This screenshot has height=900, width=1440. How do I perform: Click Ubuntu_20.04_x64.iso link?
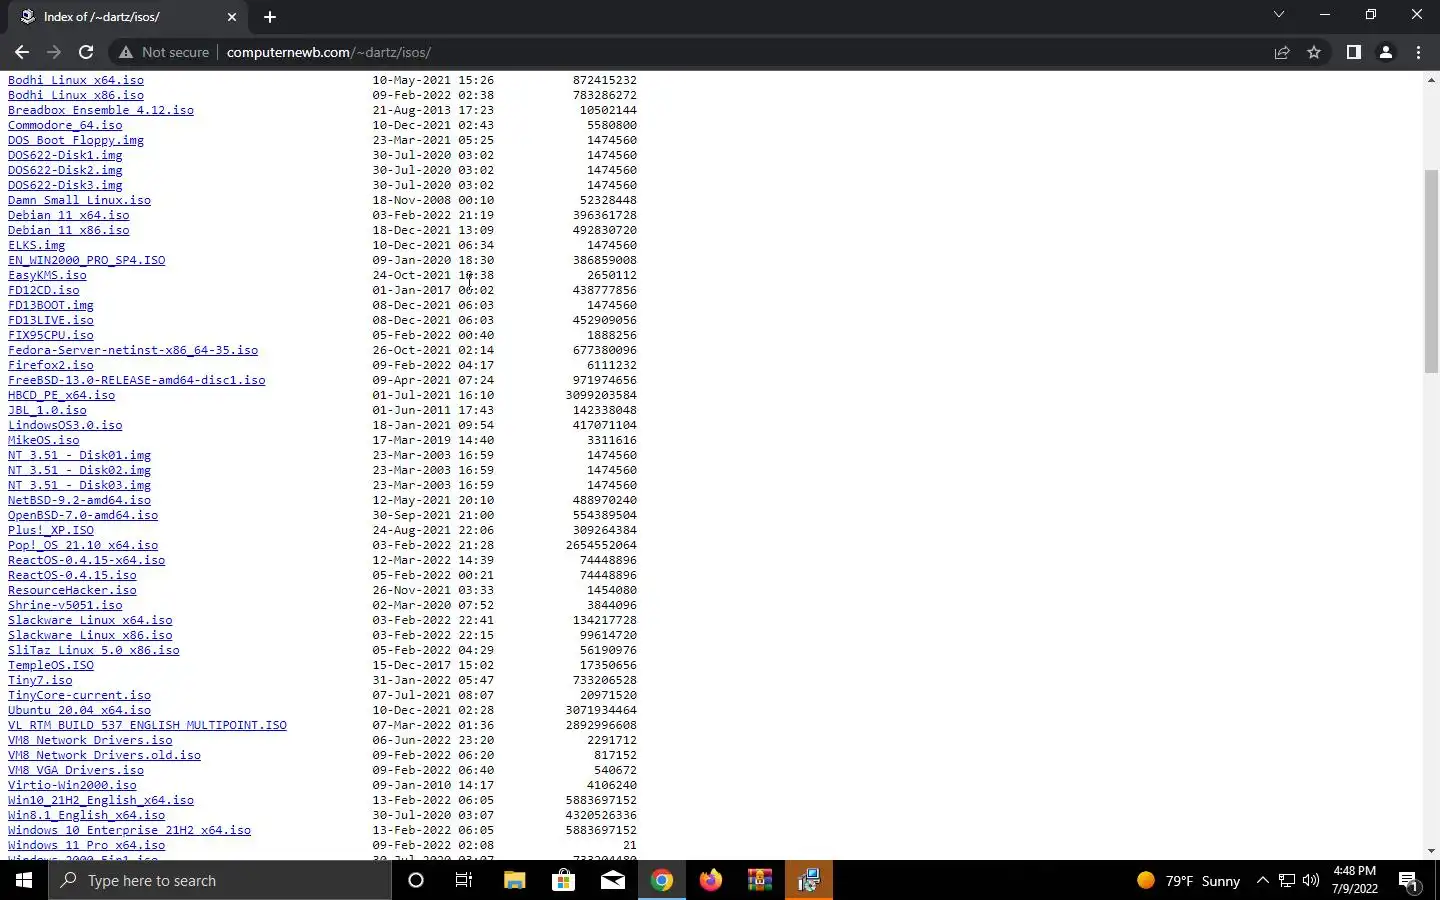(x=79, y=710)
